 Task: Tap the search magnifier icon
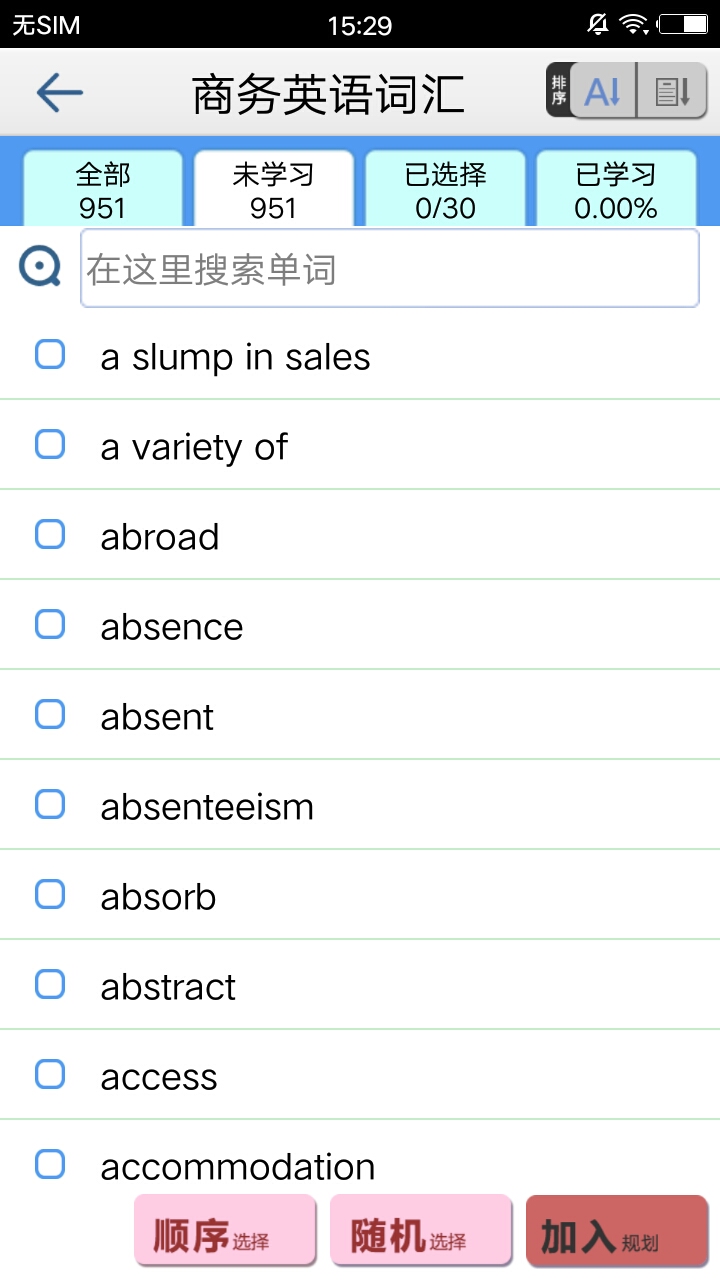[40, 267]
